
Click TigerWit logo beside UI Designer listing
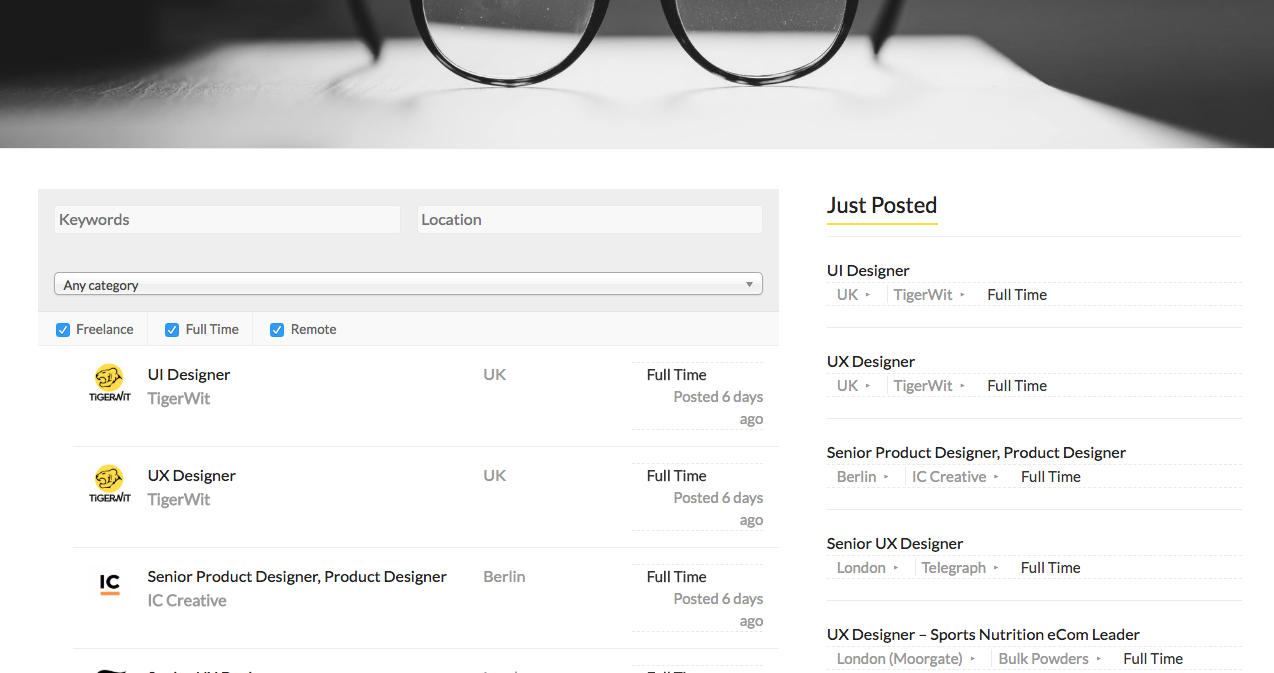tap(109, 384)
